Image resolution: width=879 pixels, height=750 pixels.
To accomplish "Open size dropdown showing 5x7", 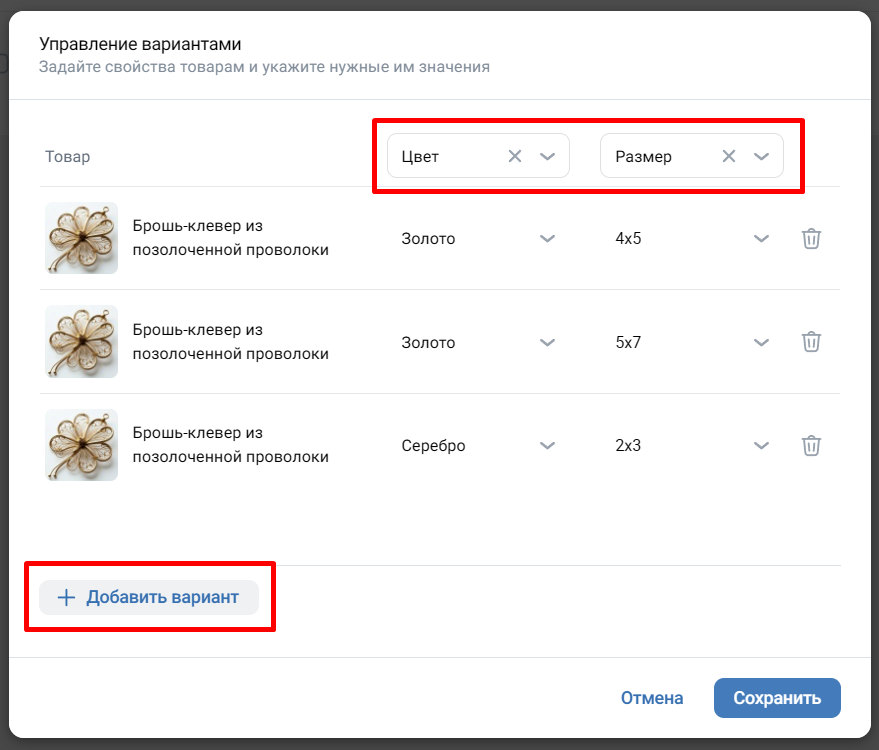I will coord(761,342).
